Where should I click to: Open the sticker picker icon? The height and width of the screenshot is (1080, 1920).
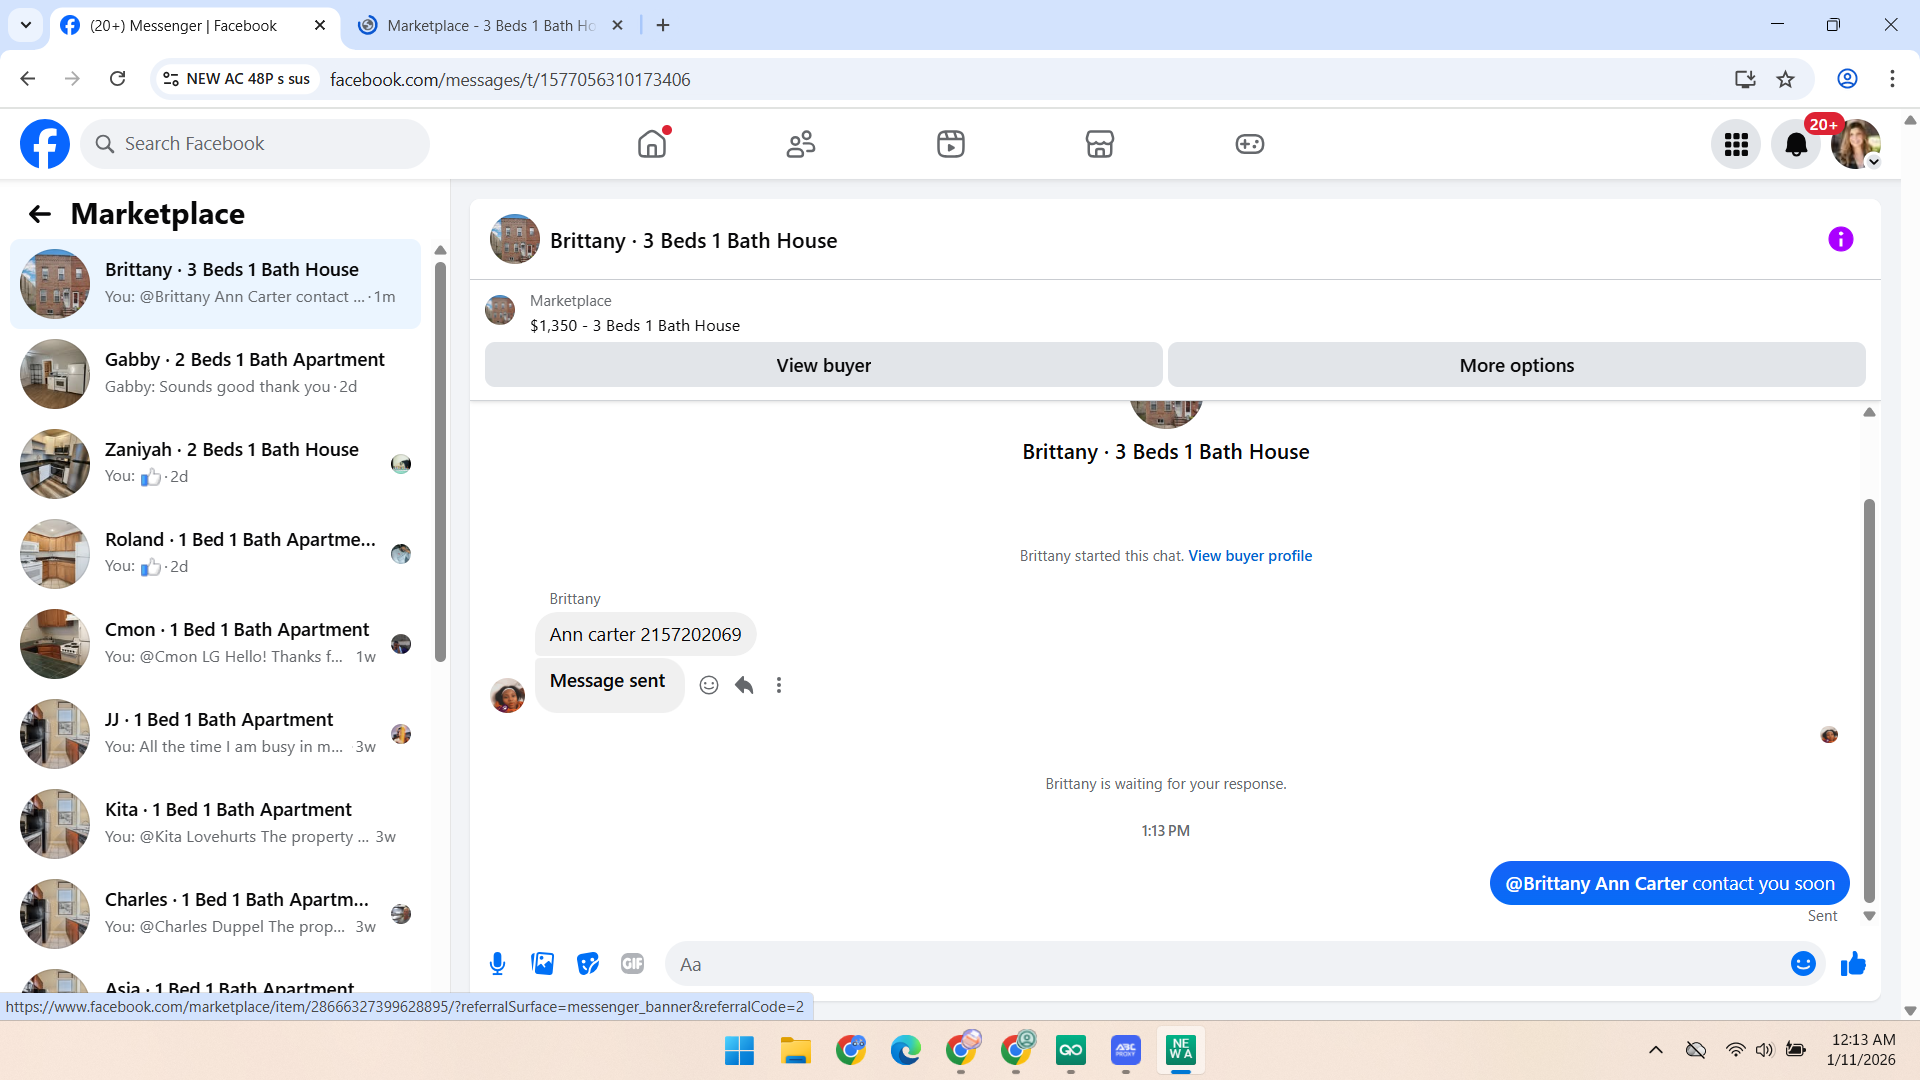point(588,964)
